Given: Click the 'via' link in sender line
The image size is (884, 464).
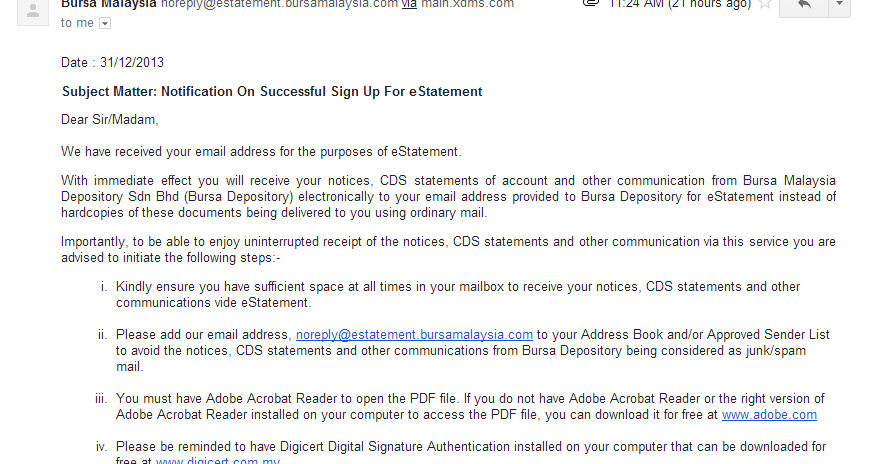Looking at the screenshot, I should pyautogui.click(x=409, y=5).
